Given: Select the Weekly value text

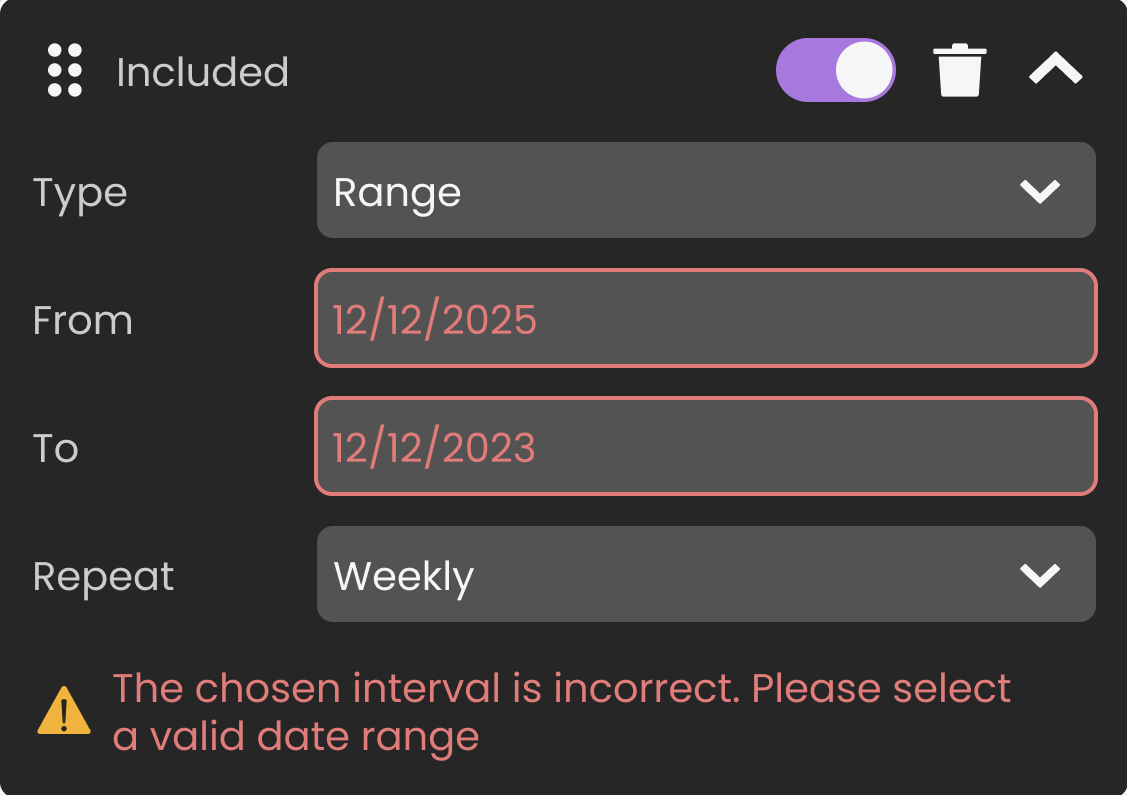Looking at the screenshot, I should coord(403,577).
